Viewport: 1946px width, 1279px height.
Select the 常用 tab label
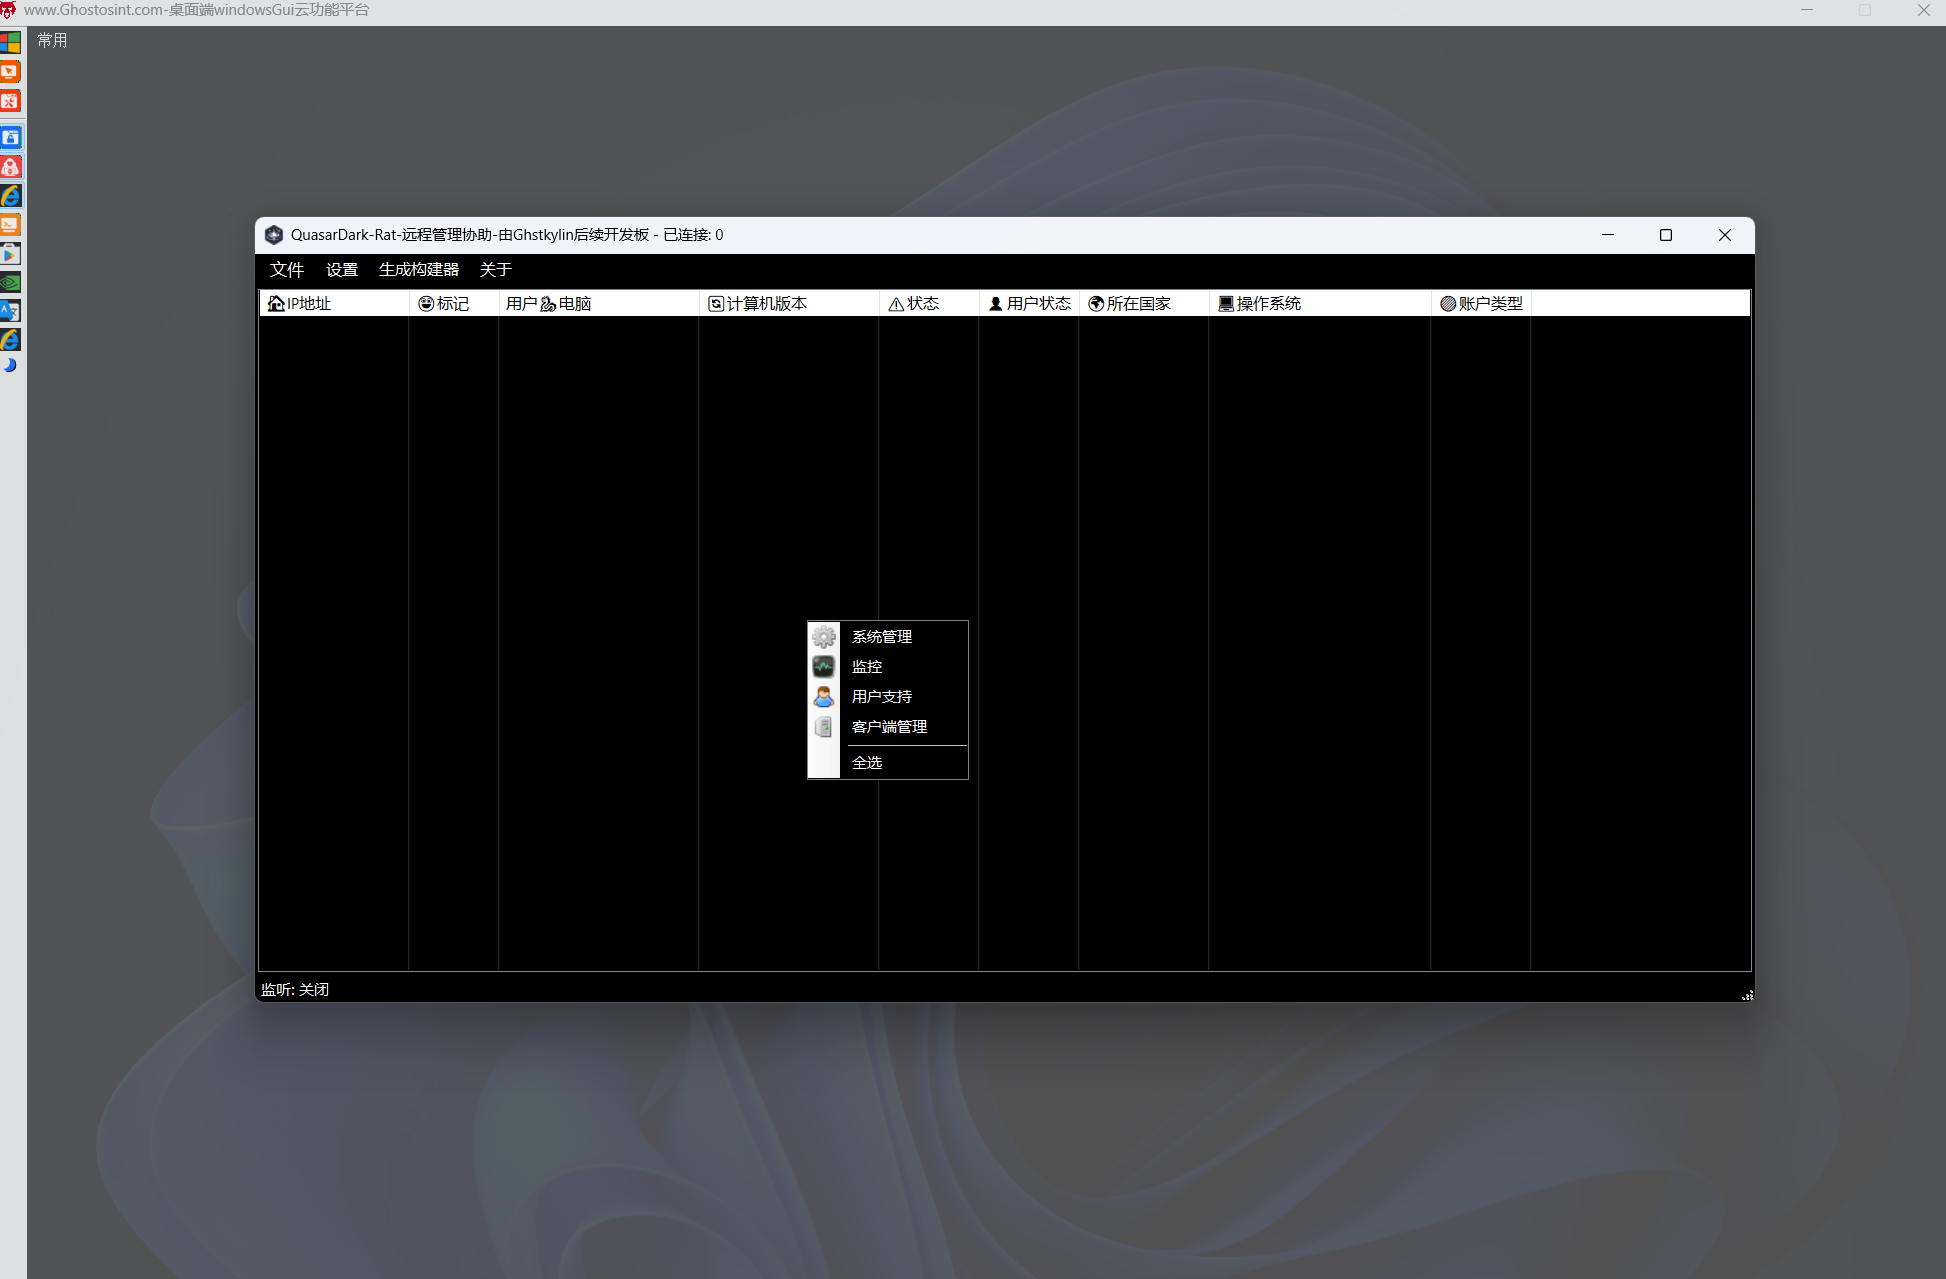pyautogui.click(x=52, y=40)
